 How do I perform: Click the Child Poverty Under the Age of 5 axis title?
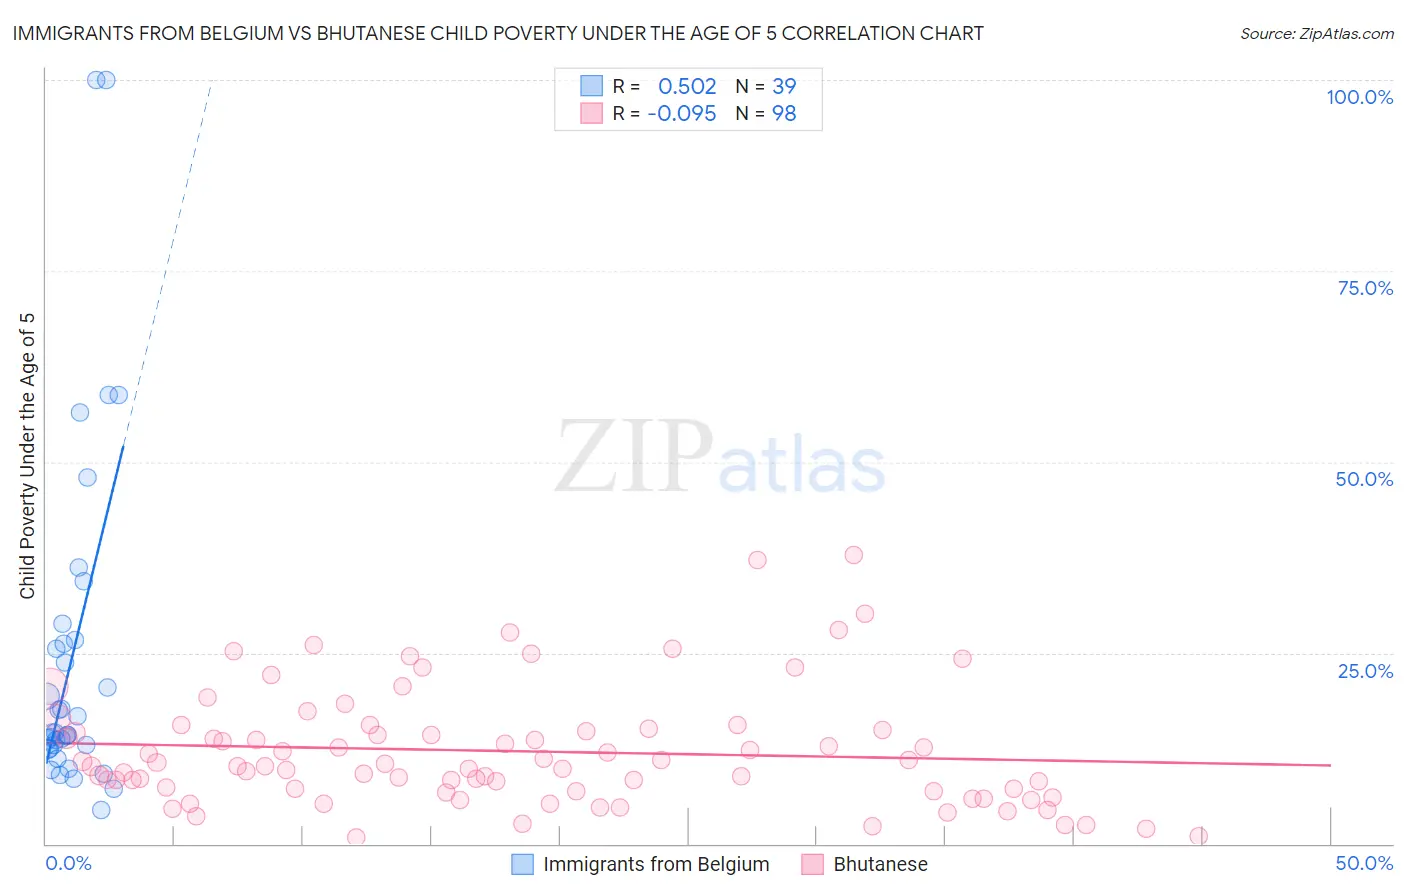click(27, 456)
